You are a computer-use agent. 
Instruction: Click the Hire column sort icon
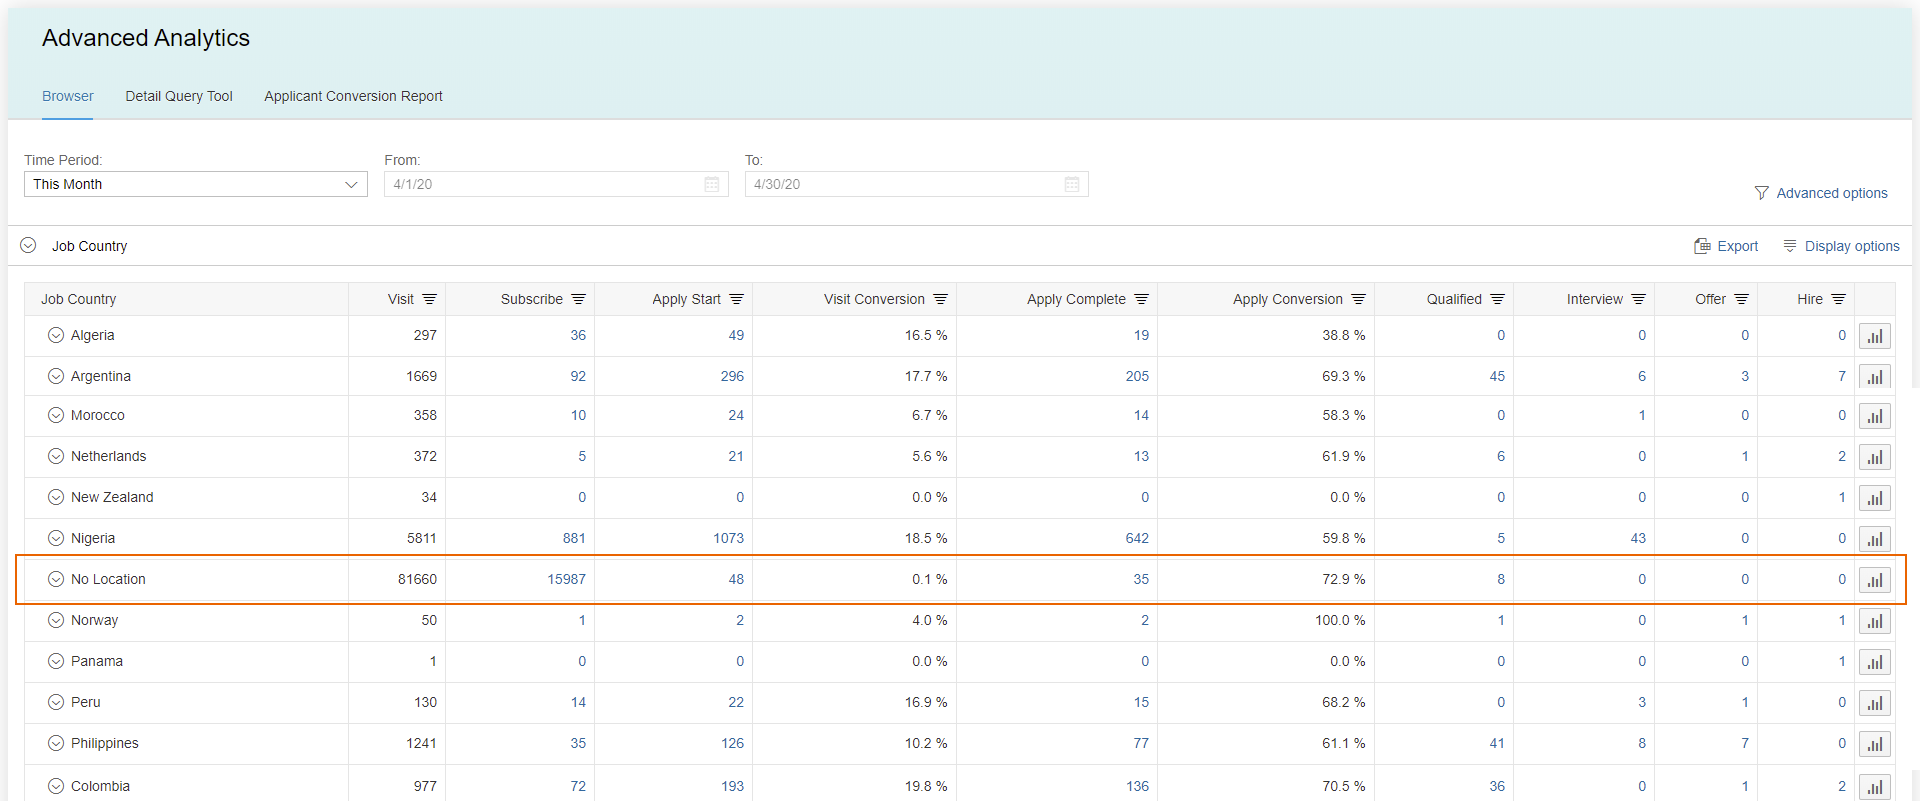tap(1838, 299)
